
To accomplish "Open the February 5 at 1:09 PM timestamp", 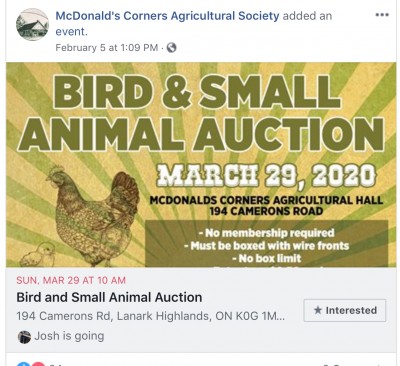I will [x=107, y=48].
